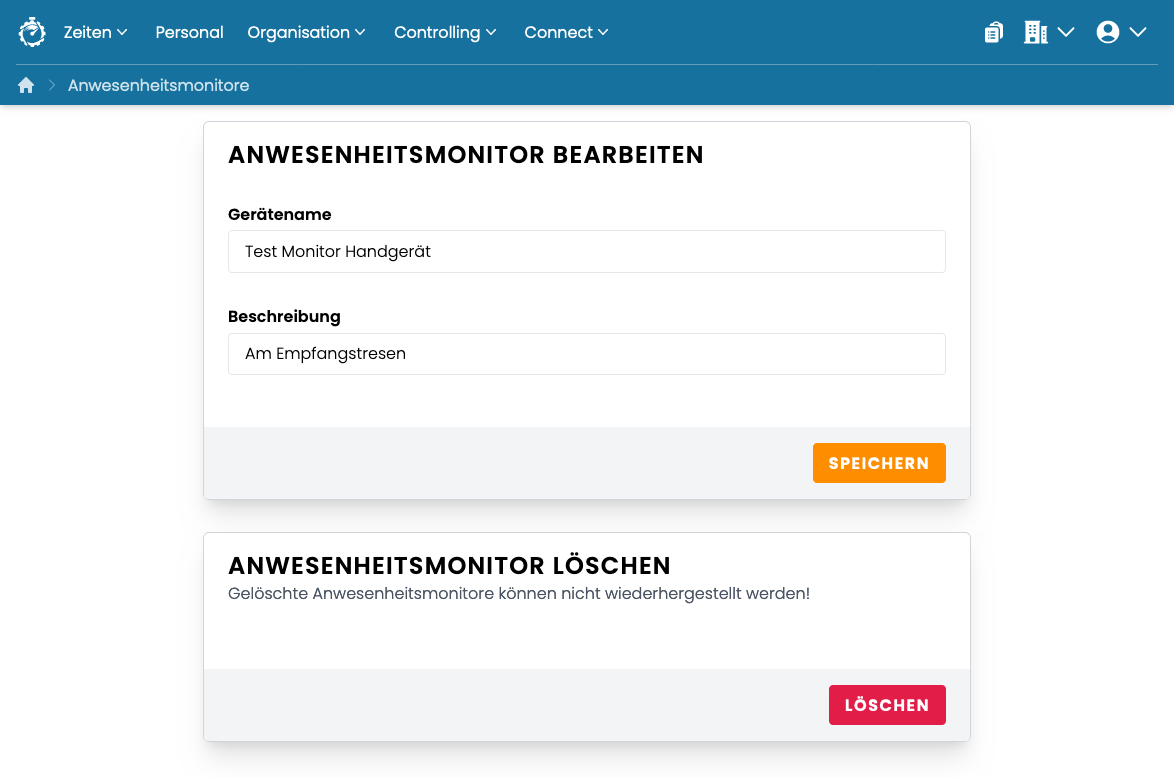
Task: Go to home via house icon
Action: tap(26, 85)
